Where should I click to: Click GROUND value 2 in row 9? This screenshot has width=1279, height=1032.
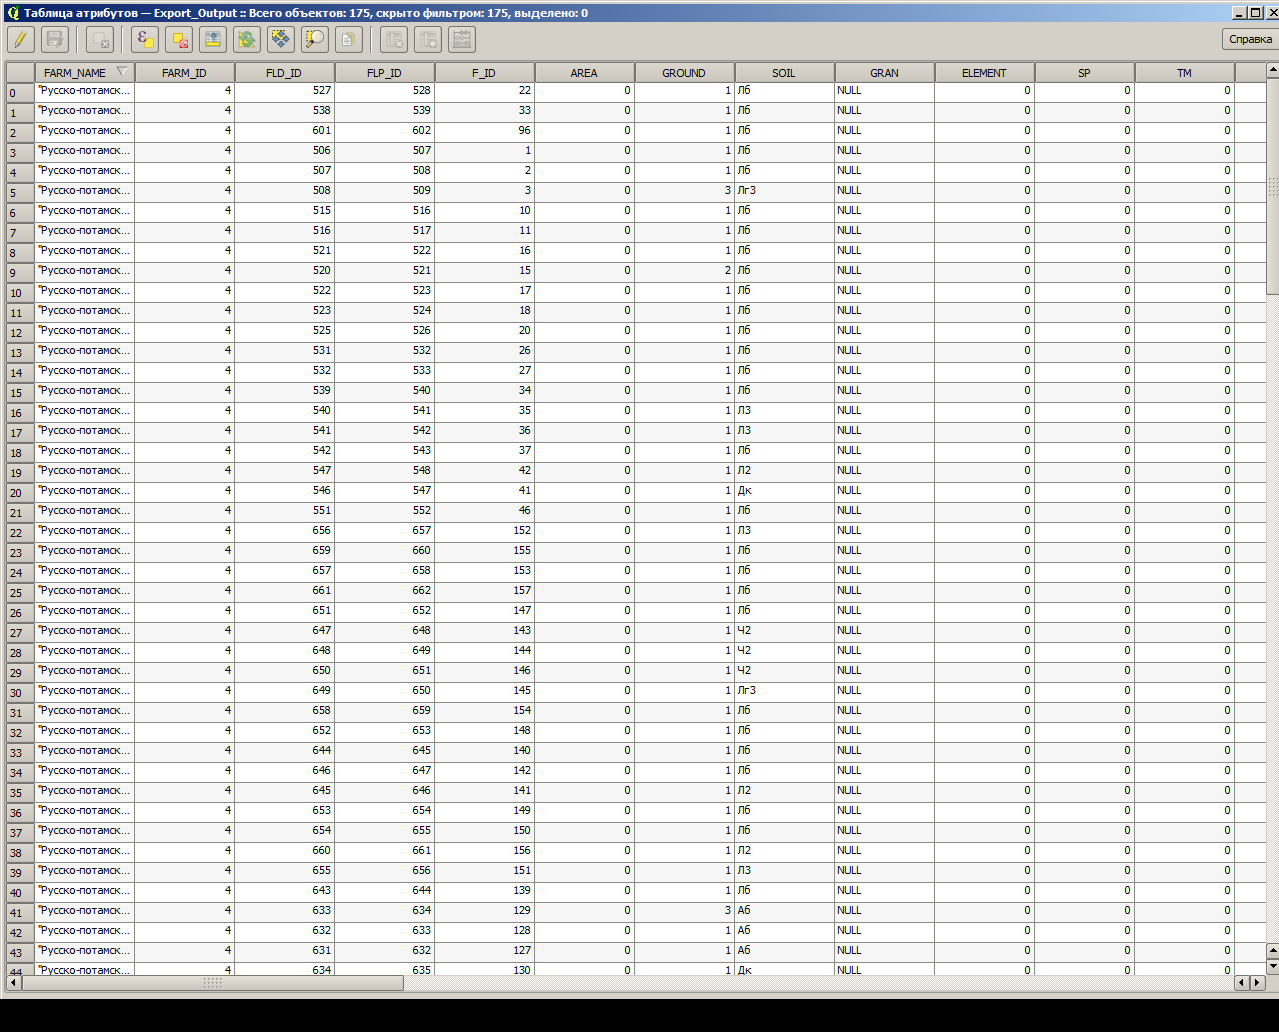pos(685,271)
